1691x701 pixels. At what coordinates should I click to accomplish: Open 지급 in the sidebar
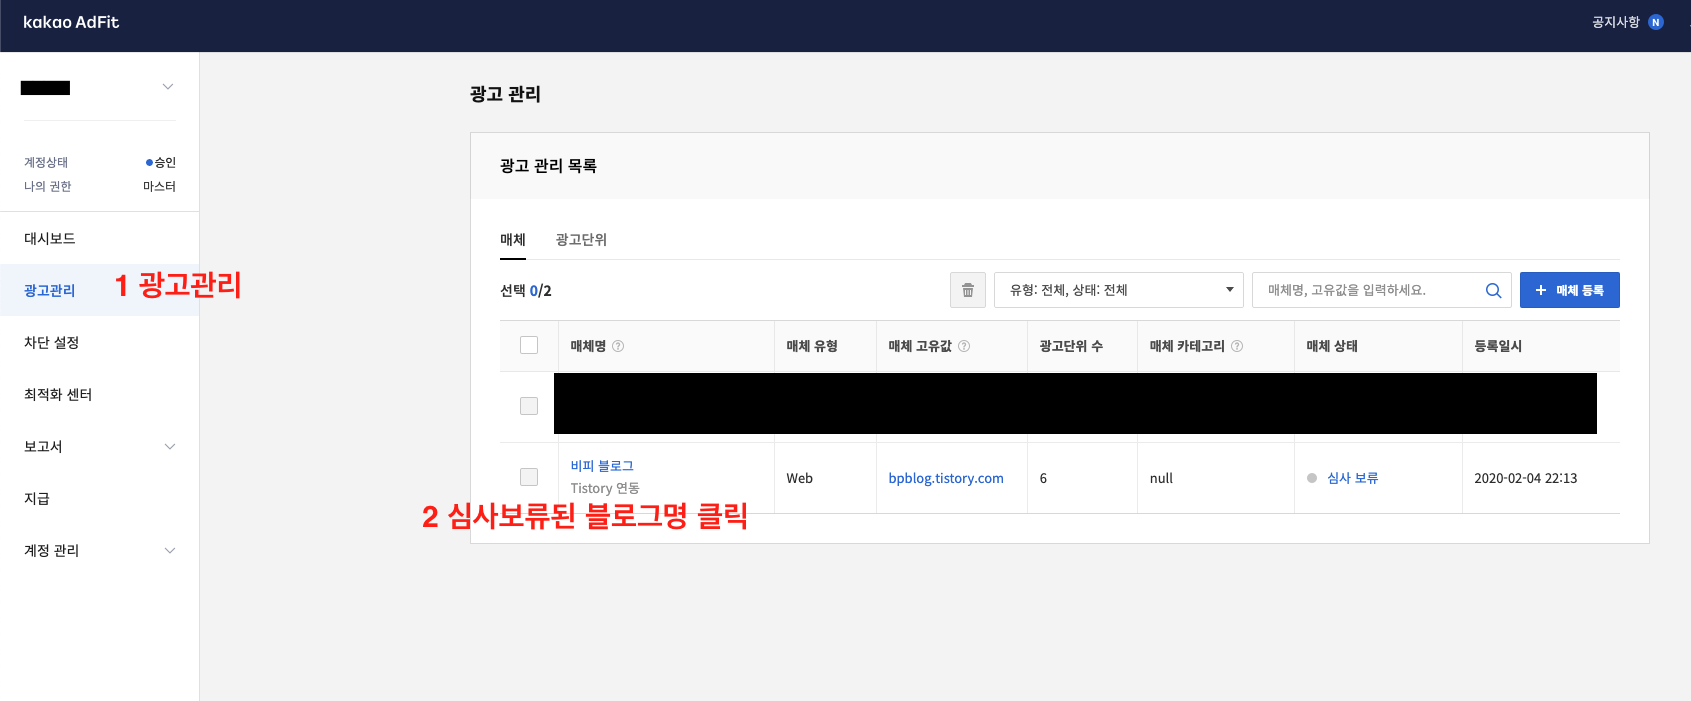(37, 498)
